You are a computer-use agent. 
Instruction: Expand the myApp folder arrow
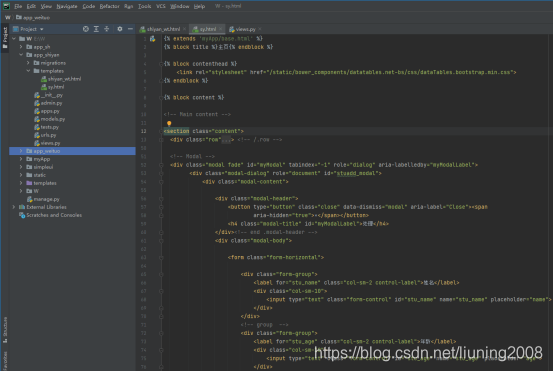click(21, 159)
